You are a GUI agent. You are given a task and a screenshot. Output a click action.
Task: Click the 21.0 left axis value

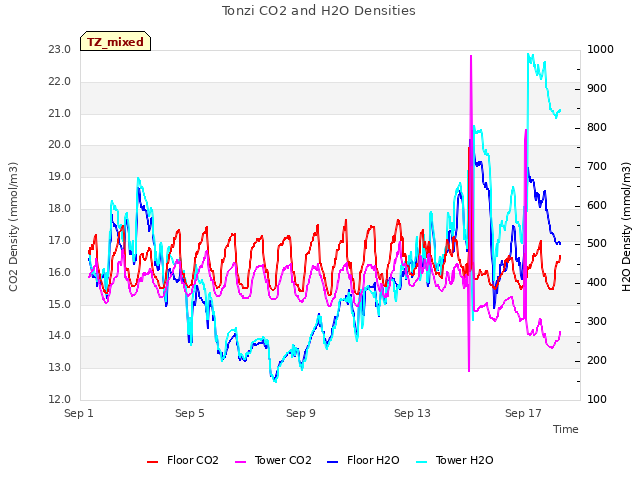click(60, 113)
